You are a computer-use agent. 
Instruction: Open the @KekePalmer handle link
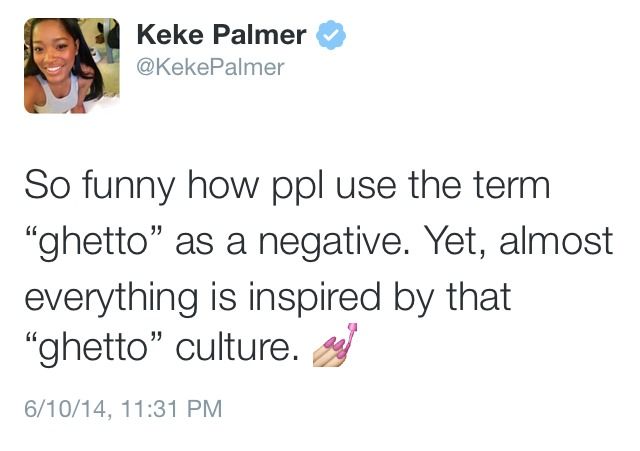(x=210, y=67)
